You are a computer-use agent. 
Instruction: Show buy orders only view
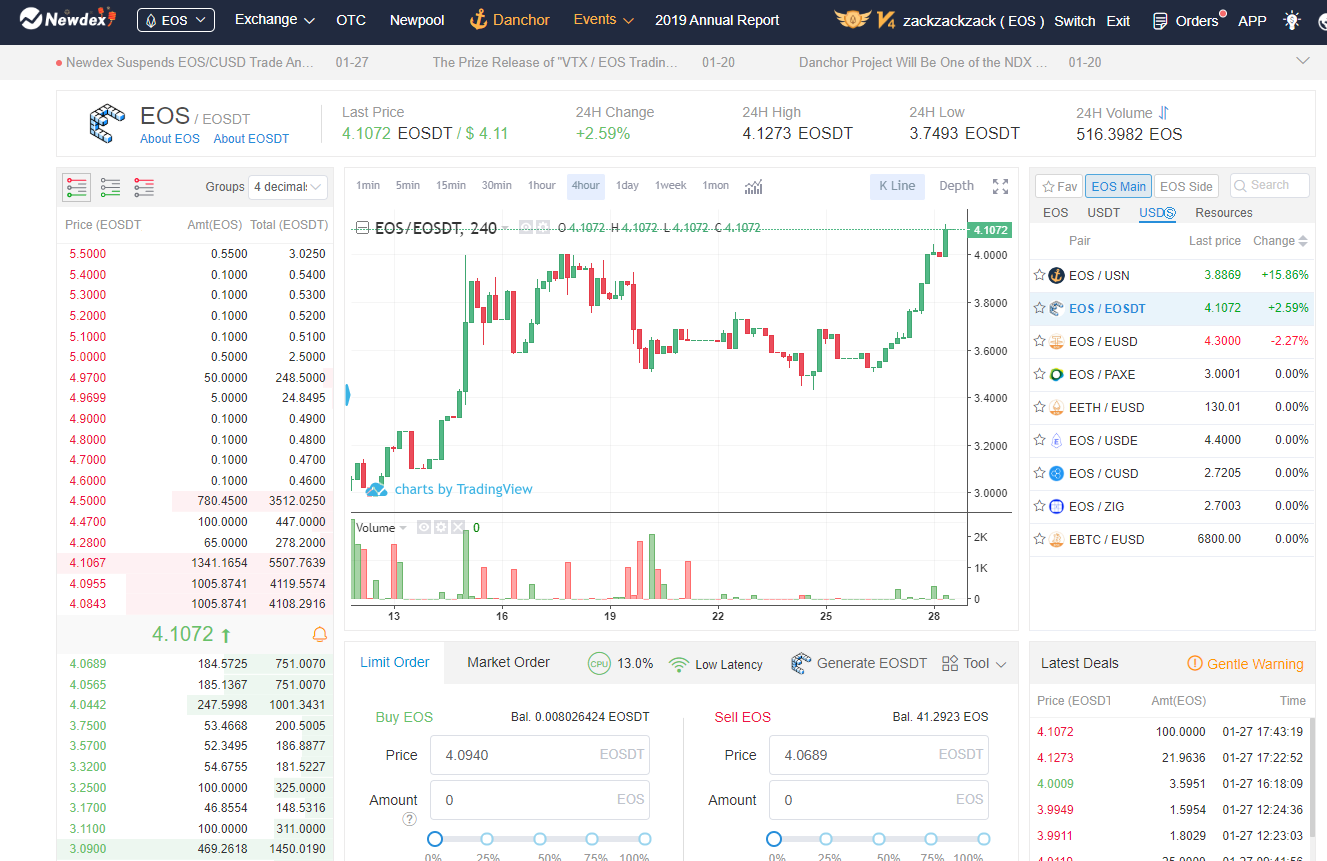[110, 187]
